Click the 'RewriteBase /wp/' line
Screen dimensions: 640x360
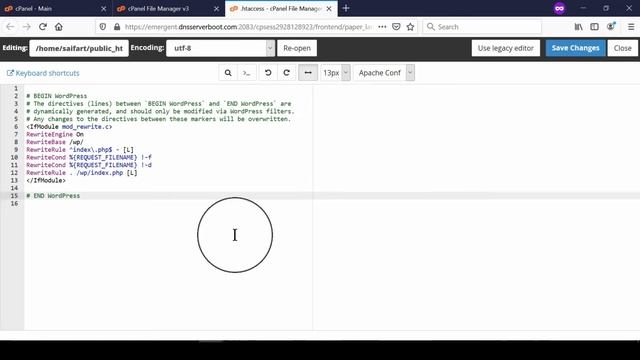click(x=55, y=142)
